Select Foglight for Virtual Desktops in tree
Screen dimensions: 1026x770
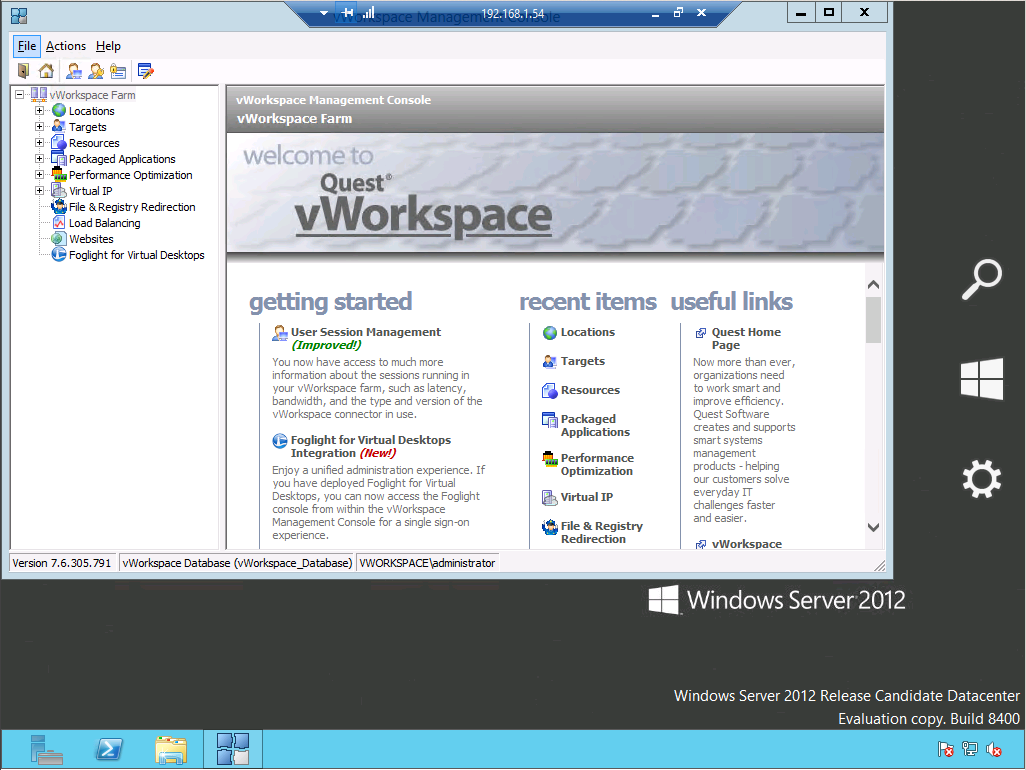click(x=137, y=254)
